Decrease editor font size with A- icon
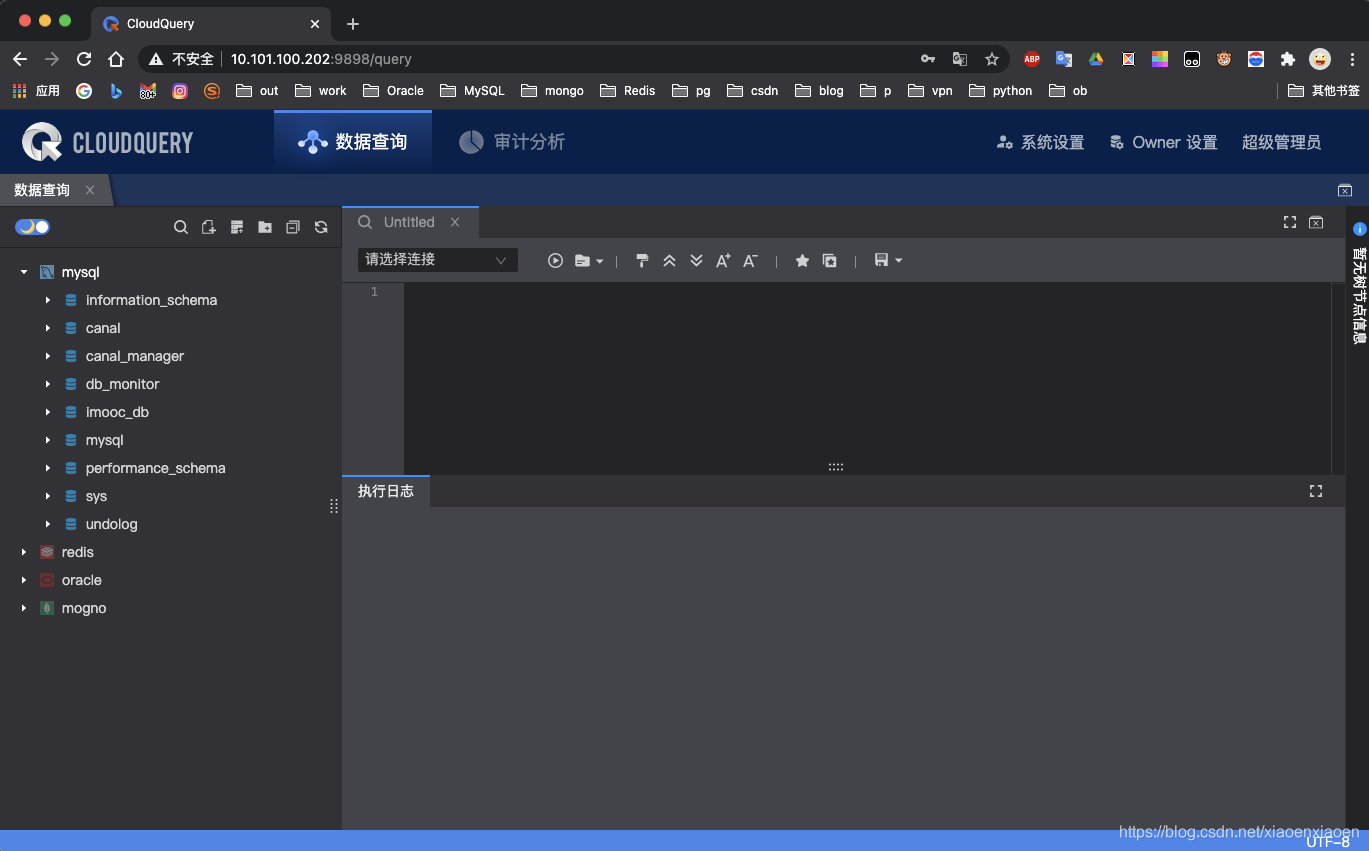 pos(750,260)
